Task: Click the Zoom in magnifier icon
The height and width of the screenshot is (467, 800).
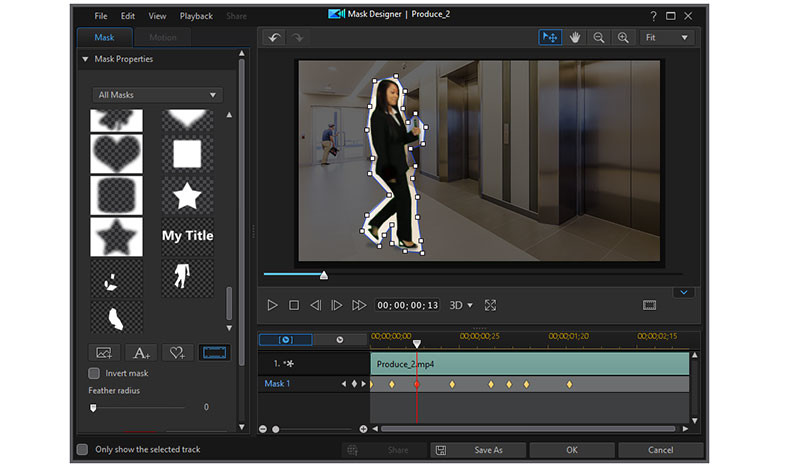Action: [x=623, y=37]
